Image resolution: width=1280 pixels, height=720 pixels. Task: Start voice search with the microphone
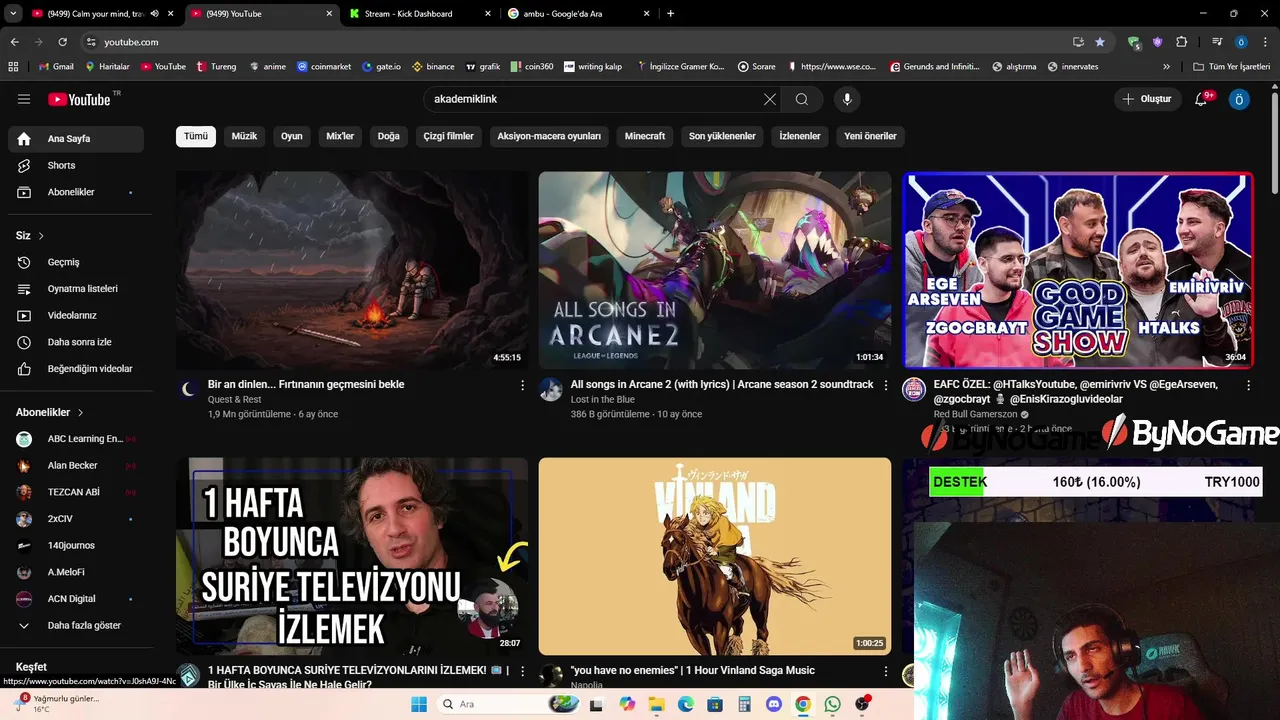[847, 99]
